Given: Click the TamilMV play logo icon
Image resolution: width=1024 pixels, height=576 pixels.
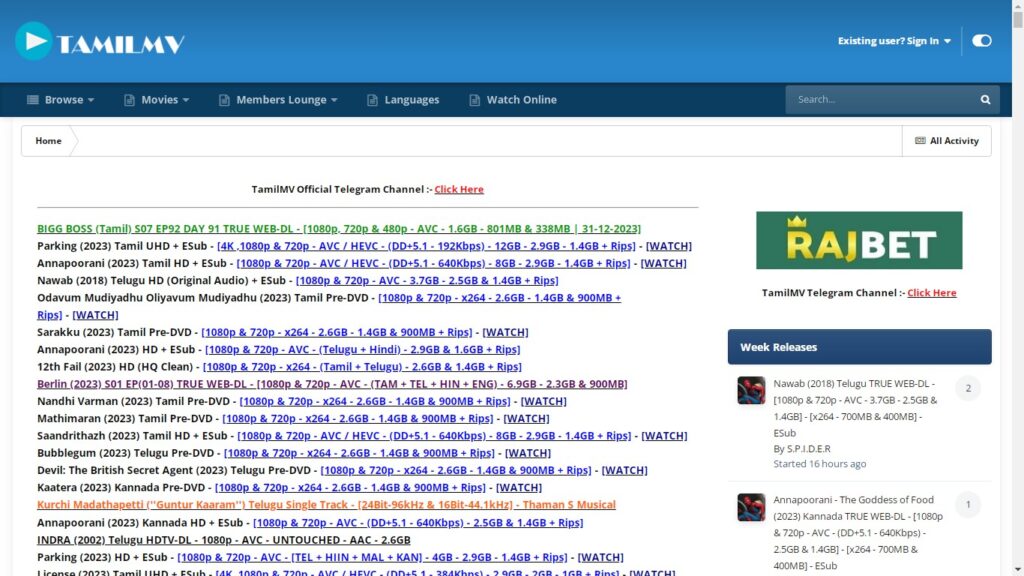Looking at the screenshot, I should pos(34,41).
